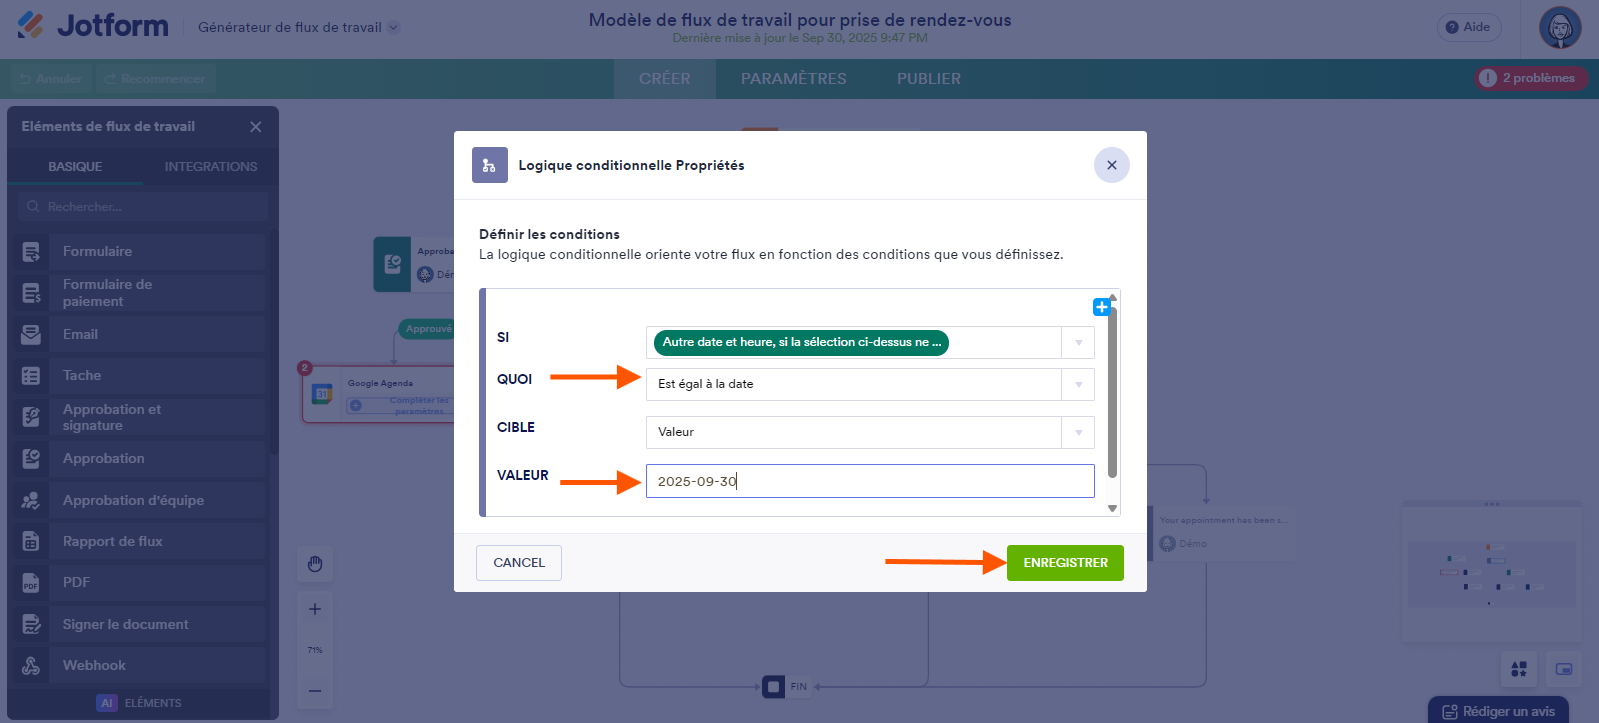Zoom out with the minus icon
Image resolution: width=1599 pixels, height=723 pixels.
click(315, 690)
